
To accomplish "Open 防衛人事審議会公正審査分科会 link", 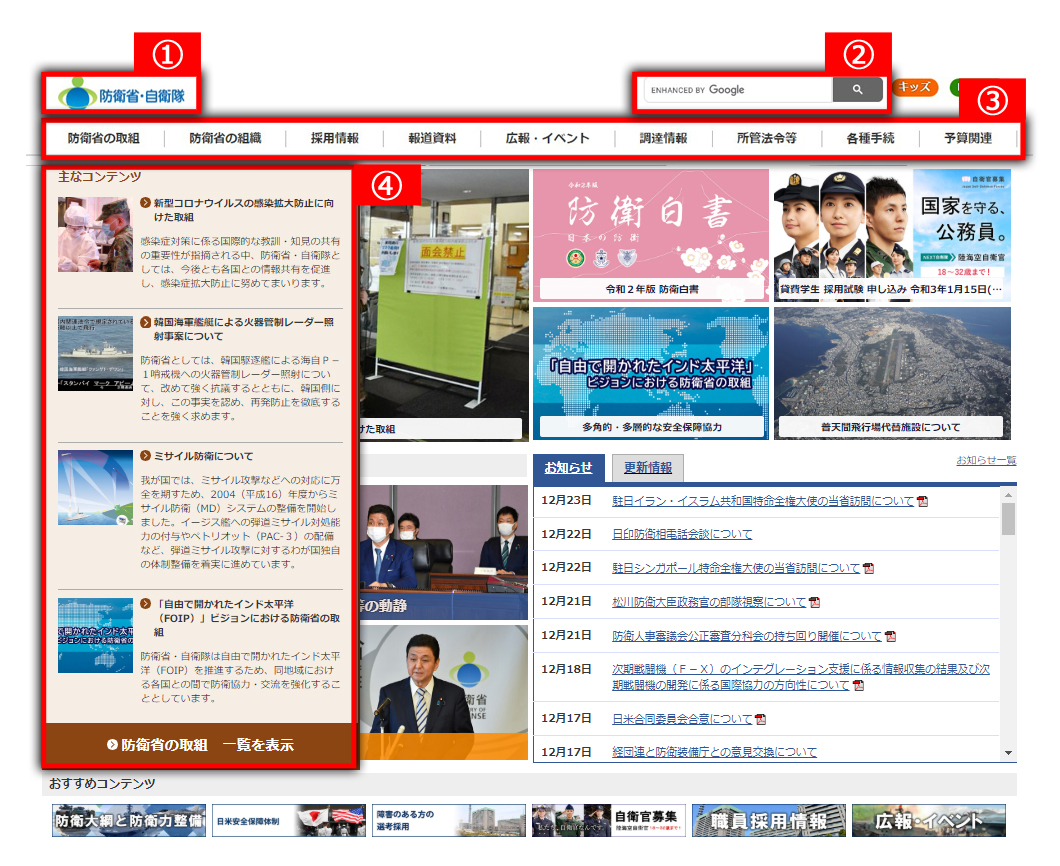I will pyautogui.click(x=747, y=636).
